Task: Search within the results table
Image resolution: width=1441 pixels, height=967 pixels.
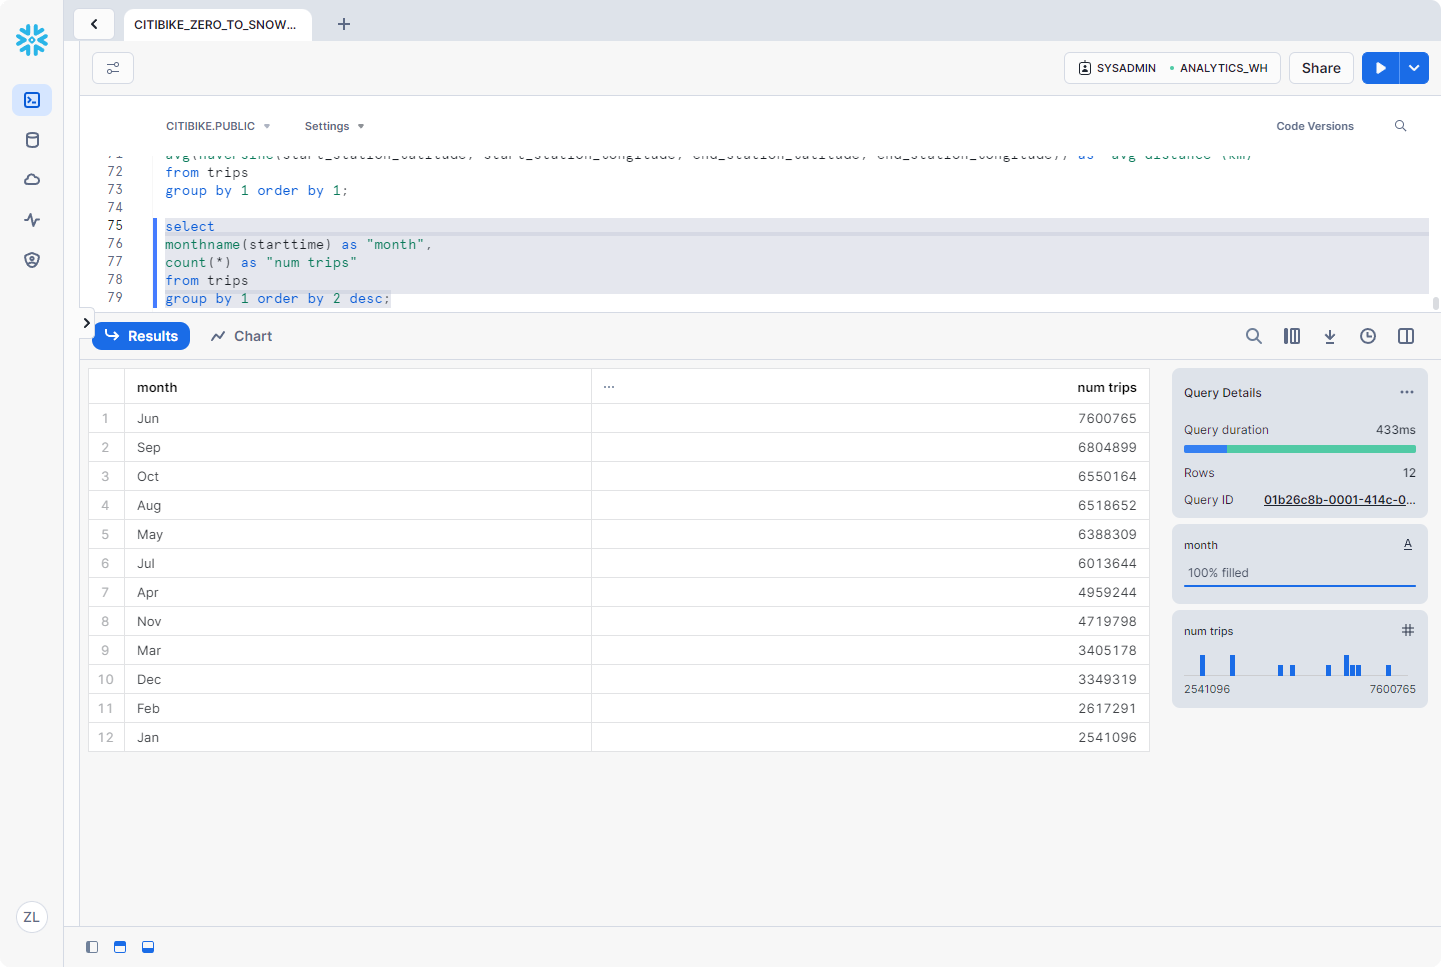Action: click(x=1253, y=336)
